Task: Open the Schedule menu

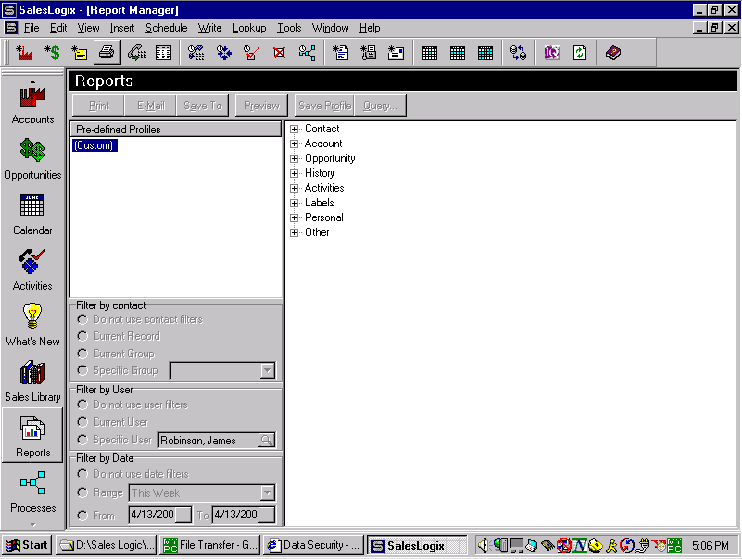Action: tap(166, 28)
